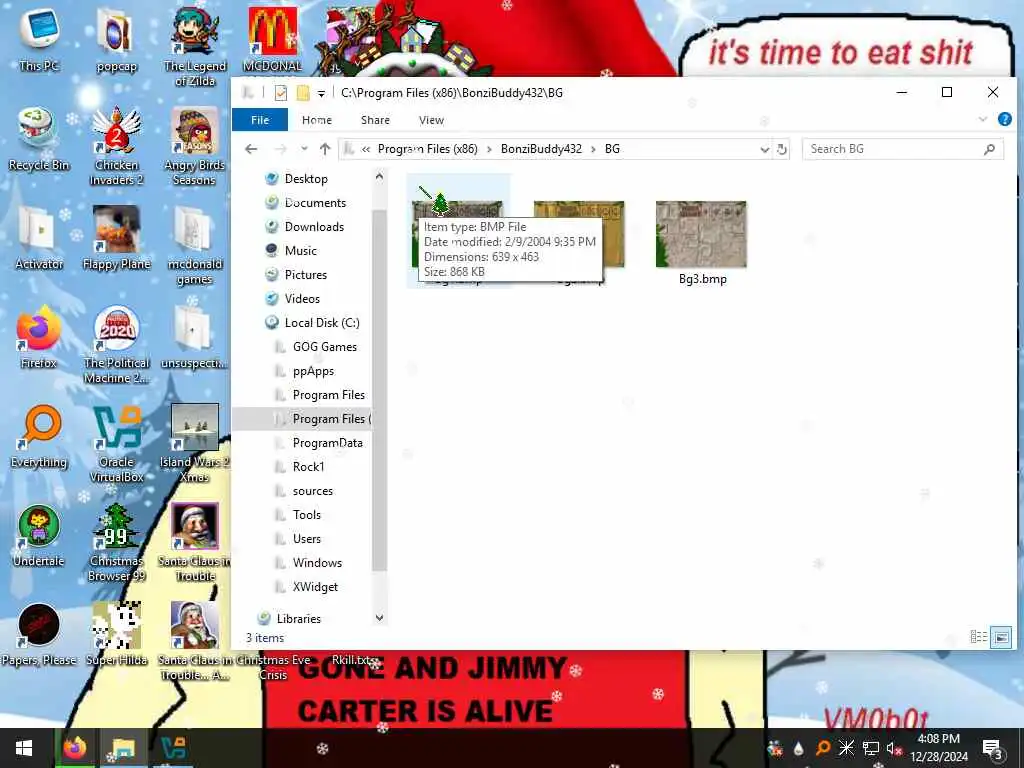Go back in Explorer navigation
The width and height of the screenshot is (1024, 768).
coord(251,149)
